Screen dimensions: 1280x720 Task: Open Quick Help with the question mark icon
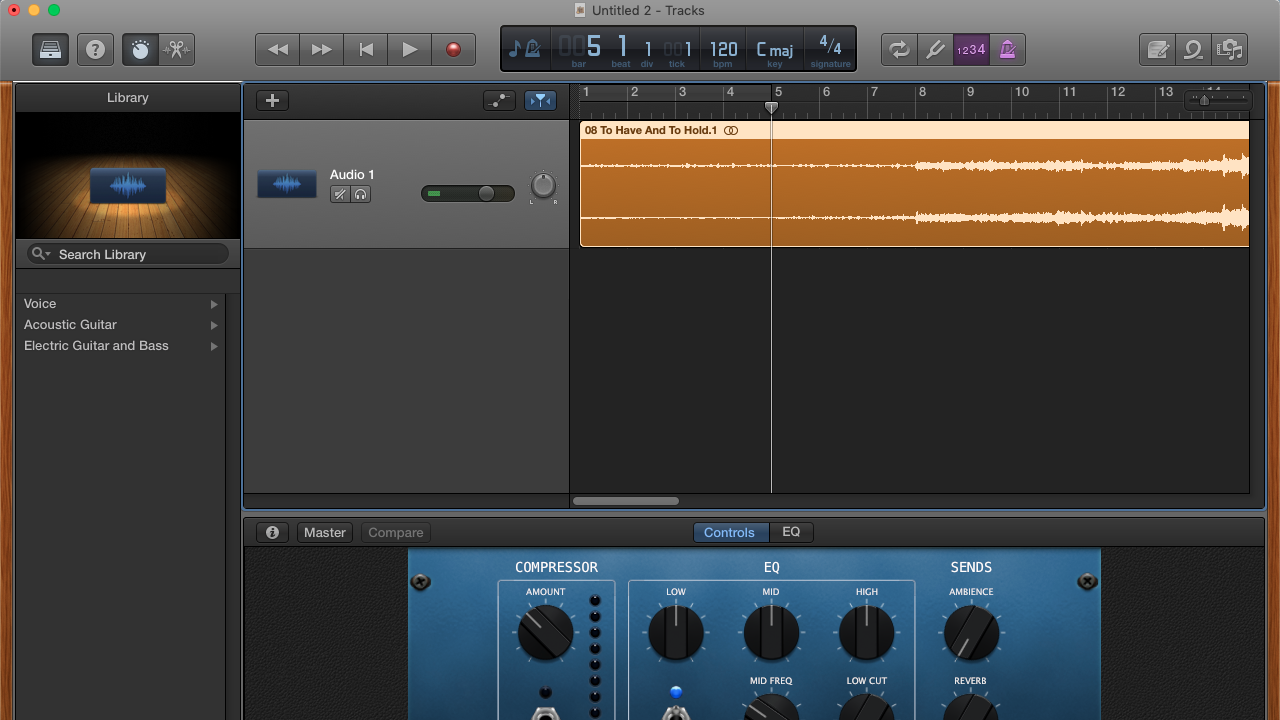[95, 49]
